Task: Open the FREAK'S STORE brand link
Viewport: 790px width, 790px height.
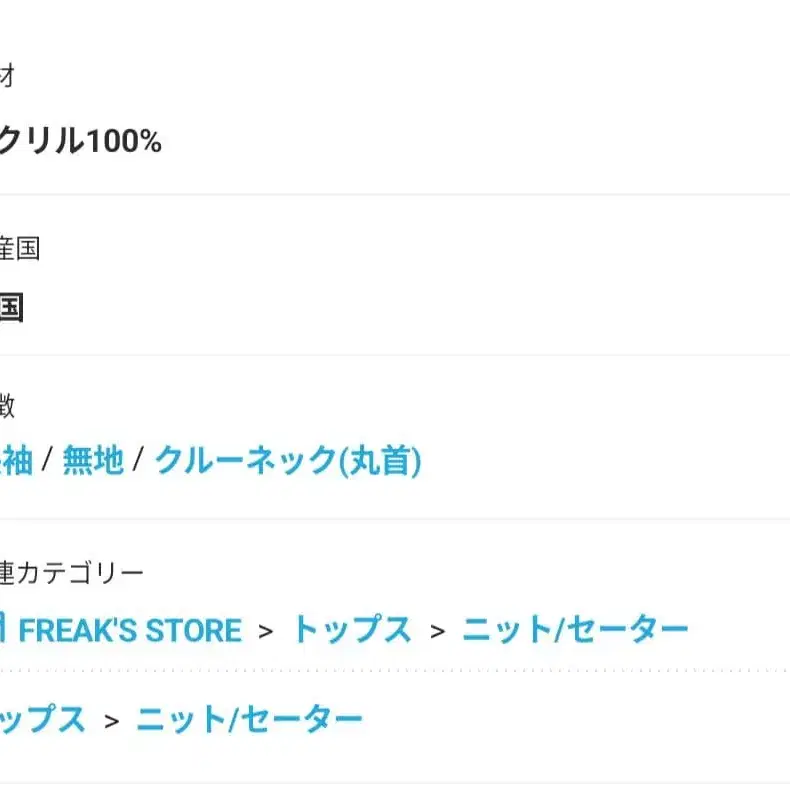Action: click(x=130, y=630)
